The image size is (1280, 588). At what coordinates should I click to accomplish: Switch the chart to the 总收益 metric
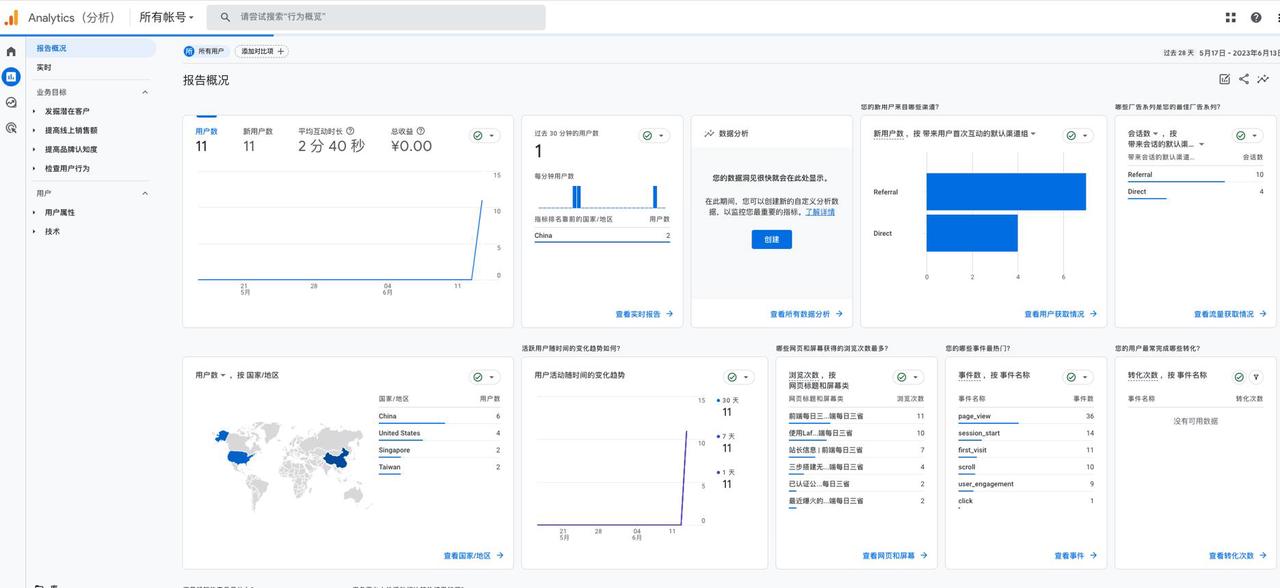(x=411, y=139)
